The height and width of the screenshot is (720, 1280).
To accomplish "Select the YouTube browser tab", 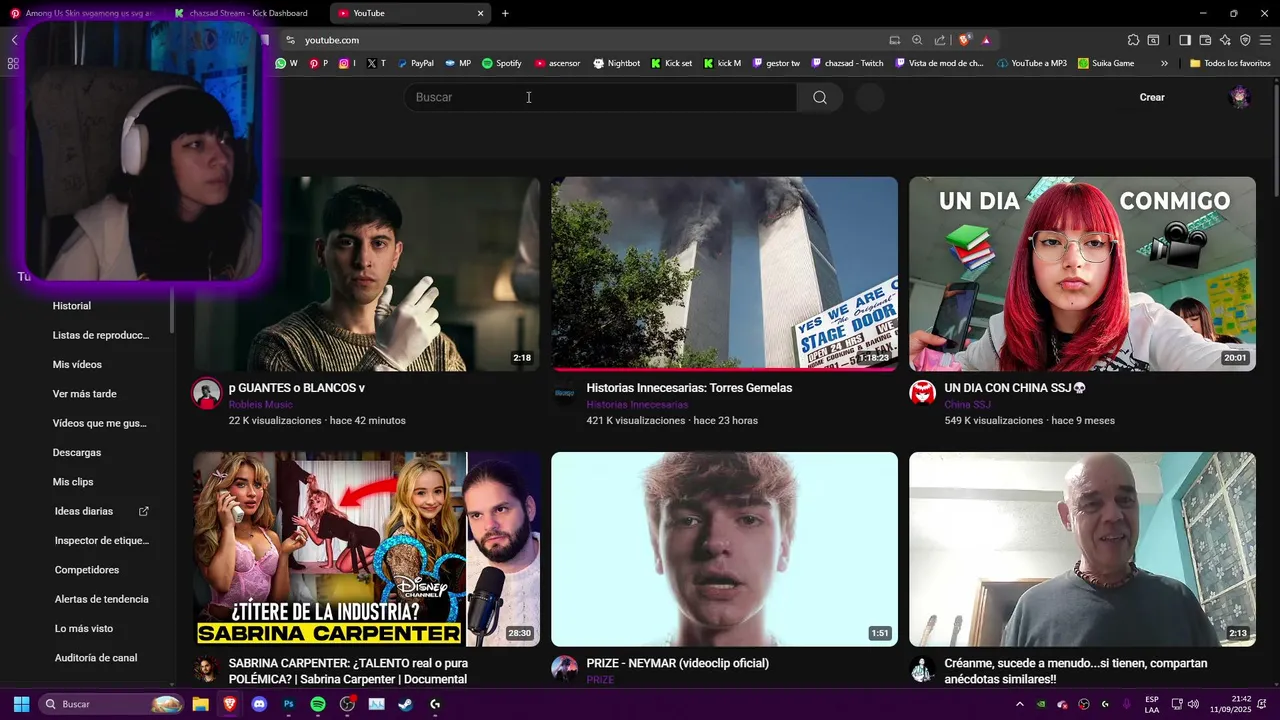I will click(410, 13).
